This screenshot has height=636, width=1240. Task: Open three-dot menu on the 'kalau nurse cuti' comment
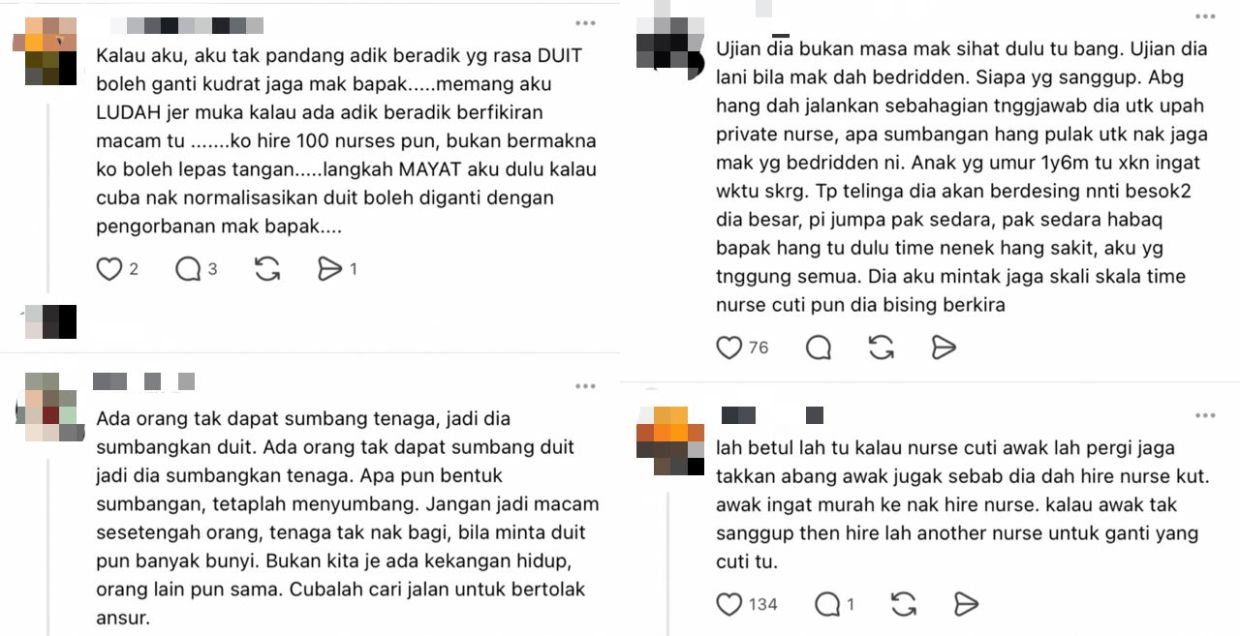1206,414
